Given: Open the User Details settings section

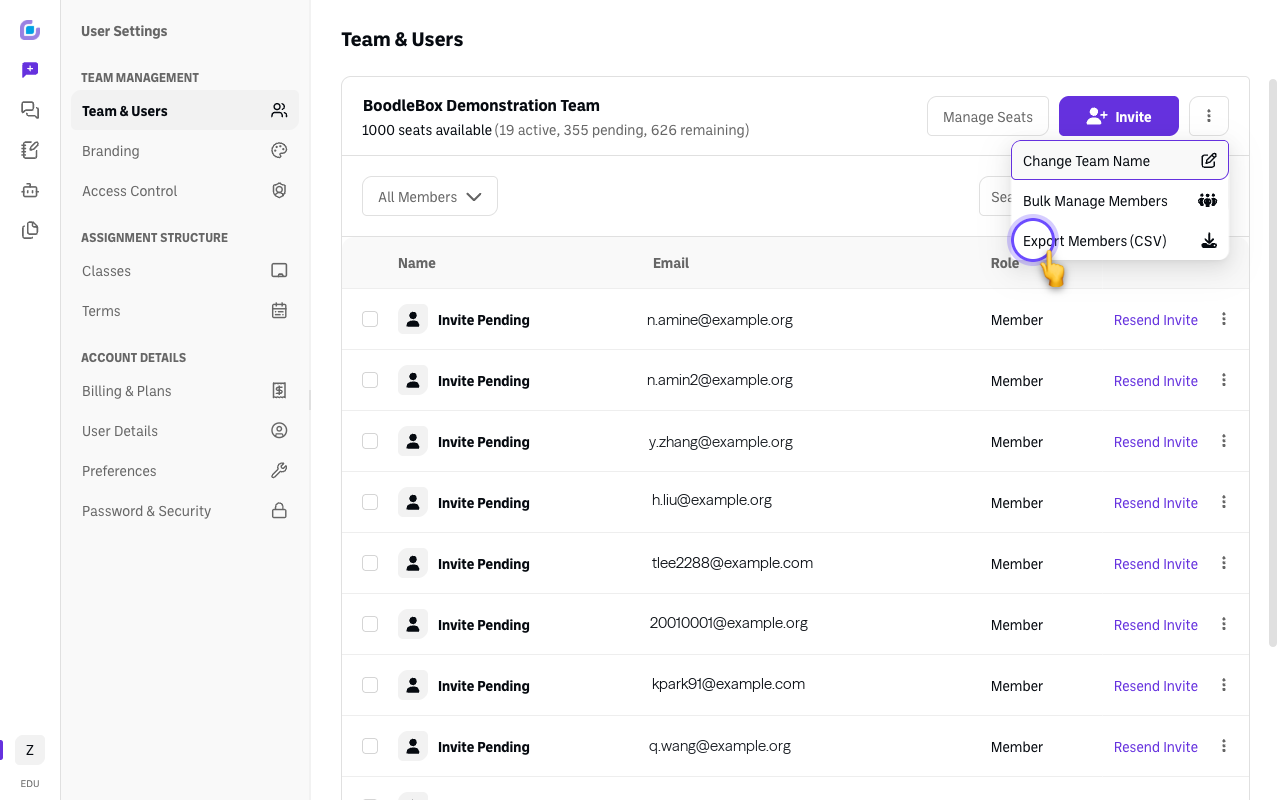Looking at the screenshot, I should point(185,431).
